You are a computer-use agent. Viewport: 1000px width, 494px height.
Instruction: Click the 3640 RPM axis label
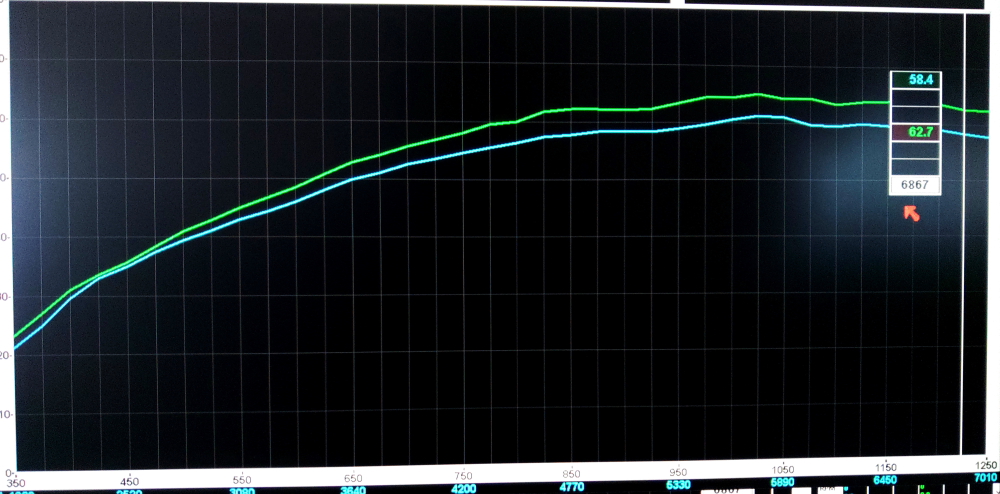point(352,490)
